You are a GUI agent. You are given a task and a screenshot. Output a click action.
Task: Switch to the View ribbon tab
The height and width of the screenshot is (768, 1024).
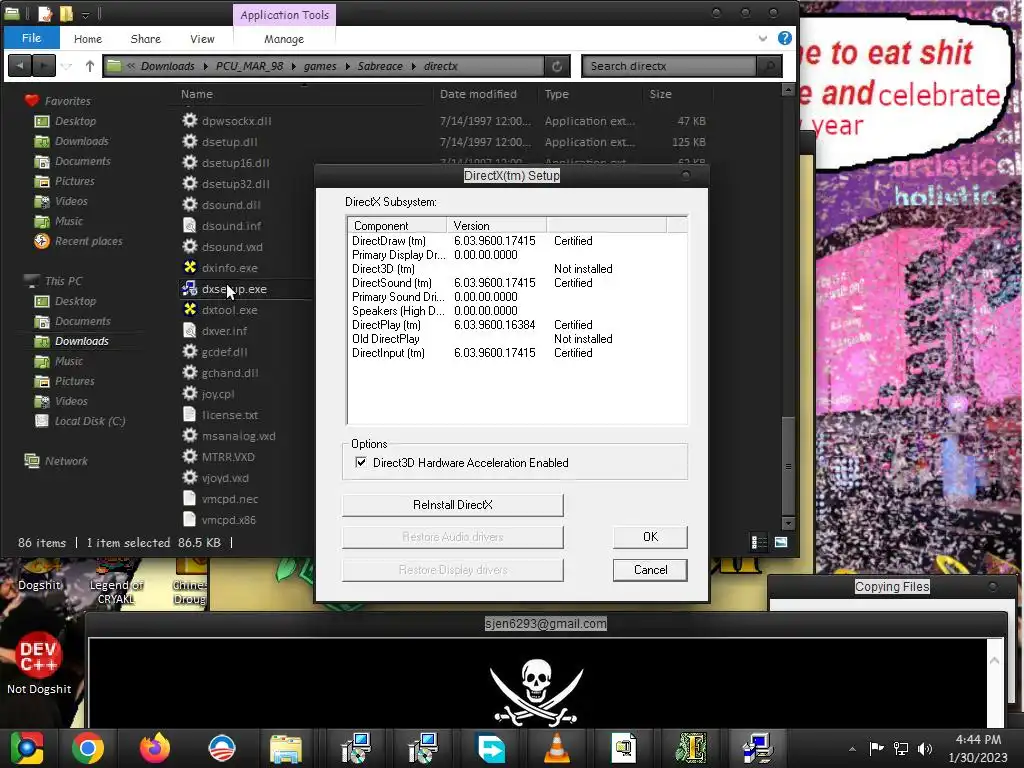202,39
